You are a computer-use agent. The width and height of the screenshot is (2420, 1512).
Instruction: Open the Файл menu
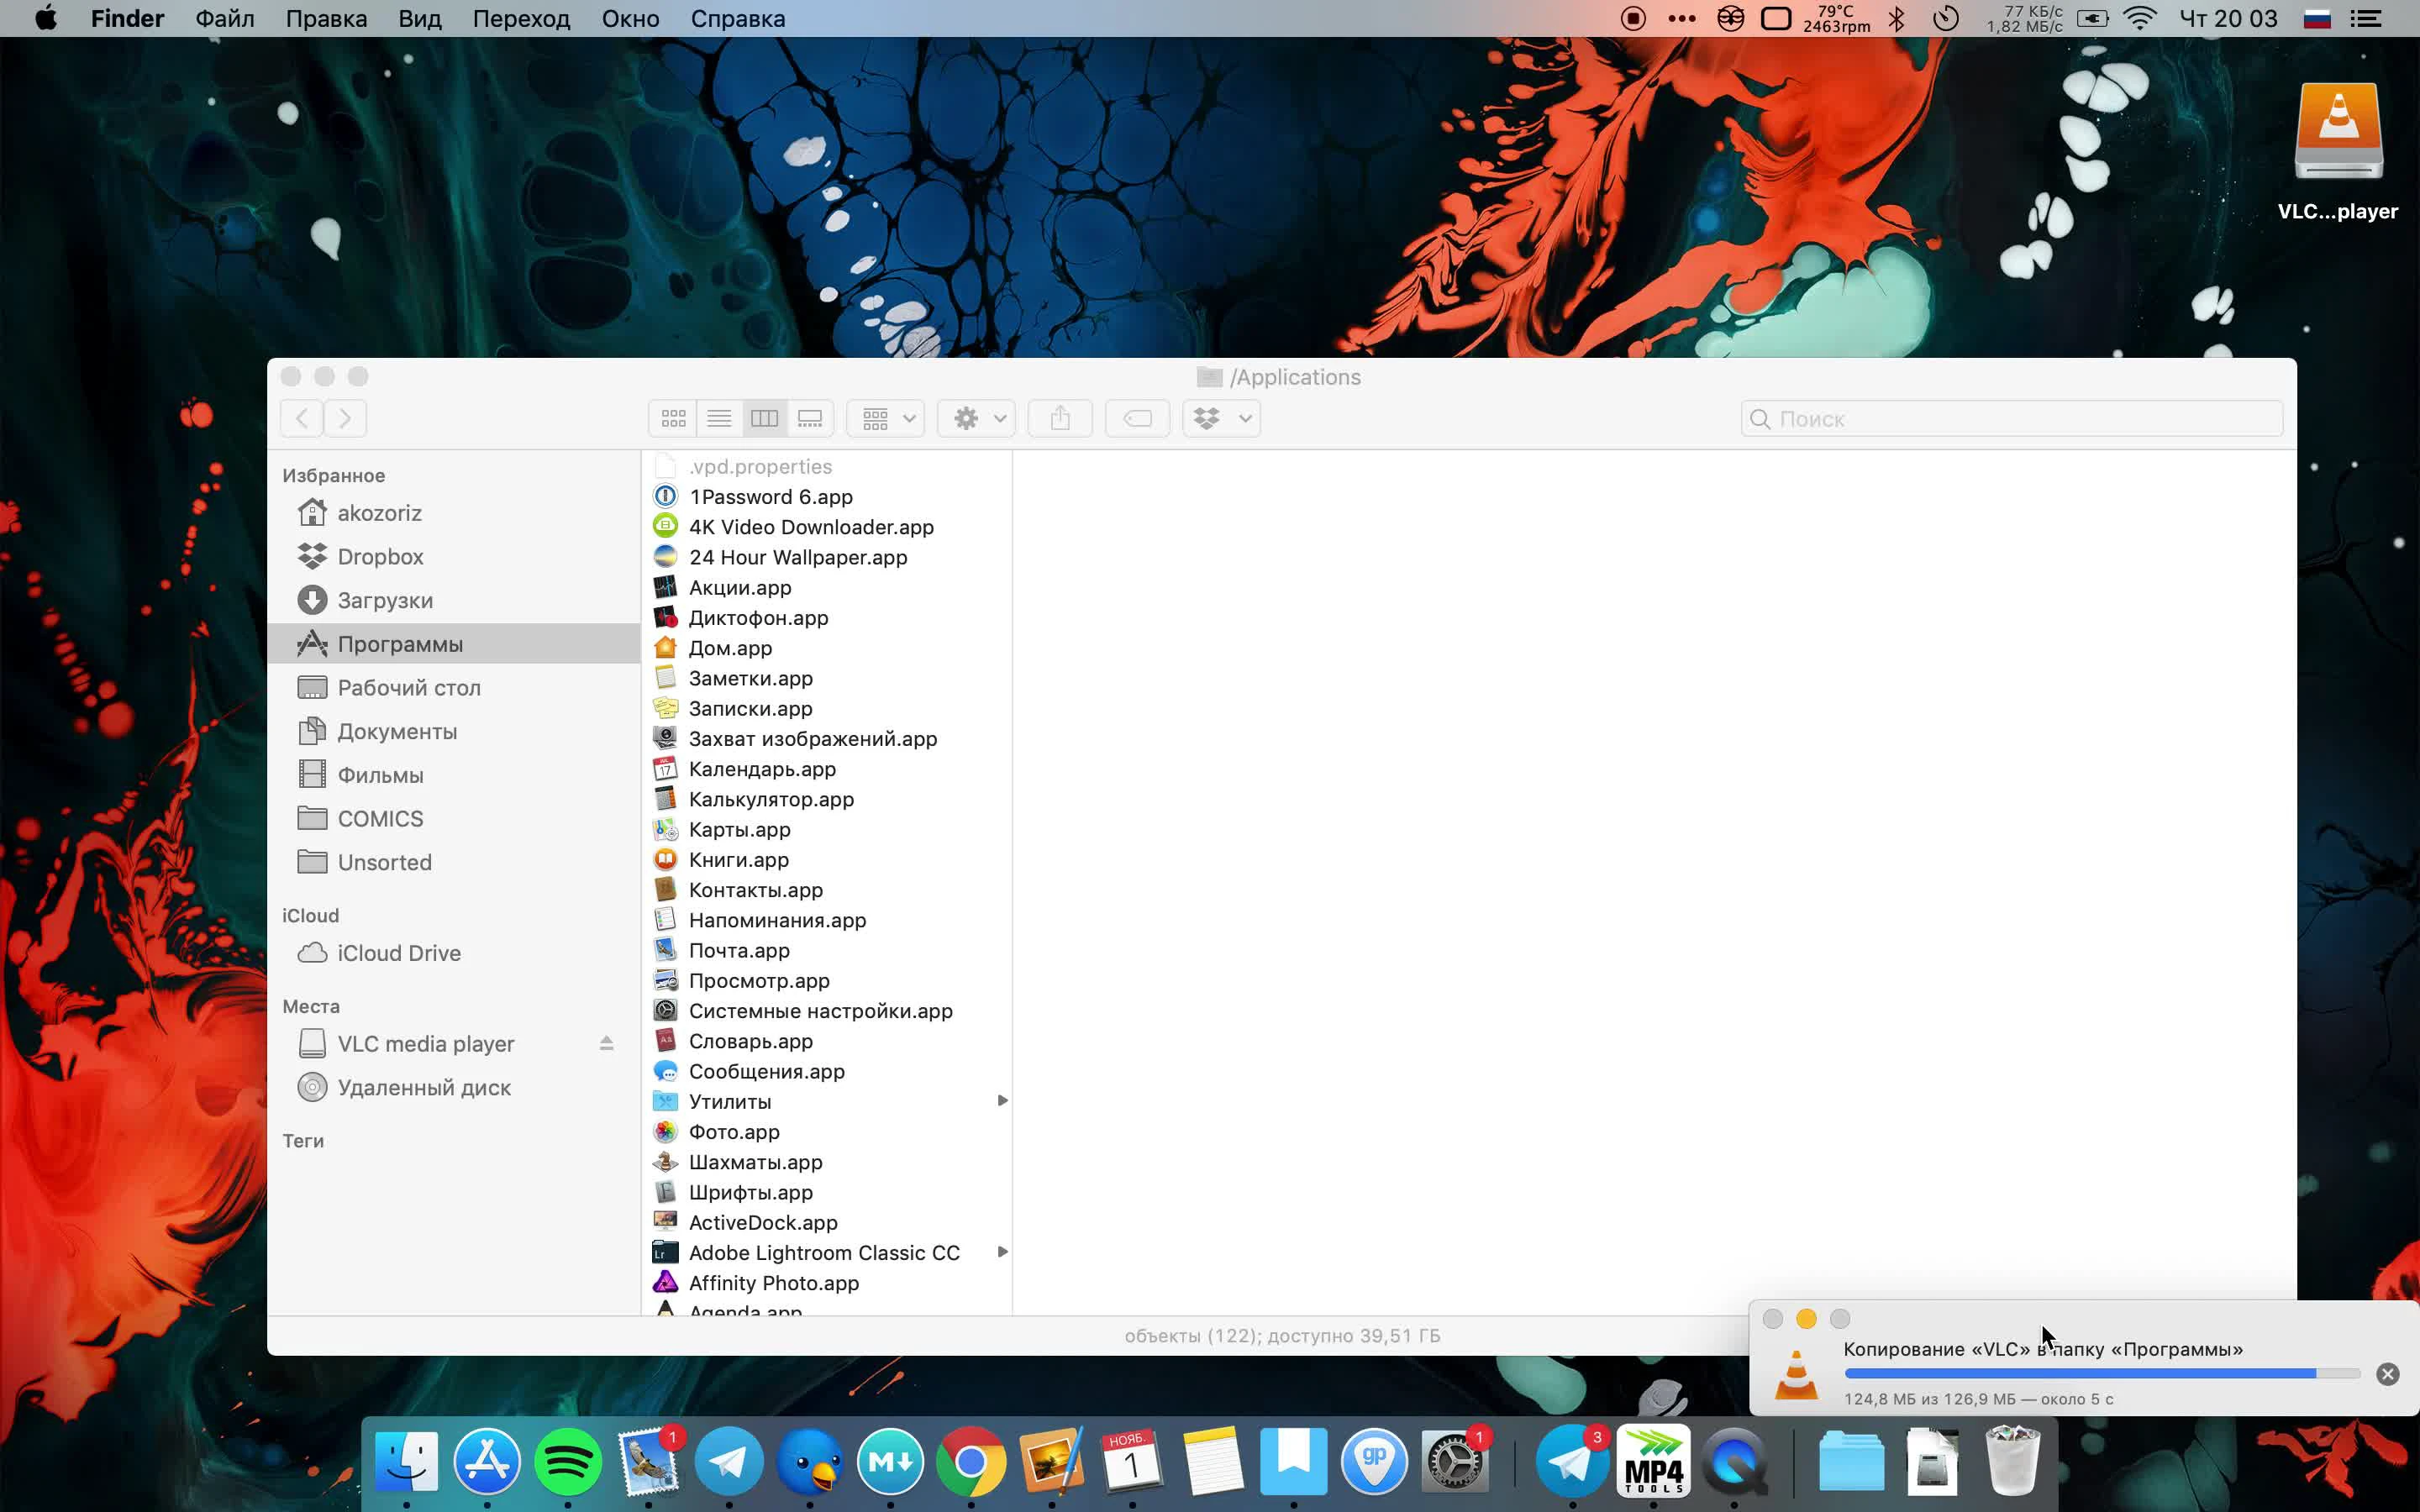[x=225, y=19]
